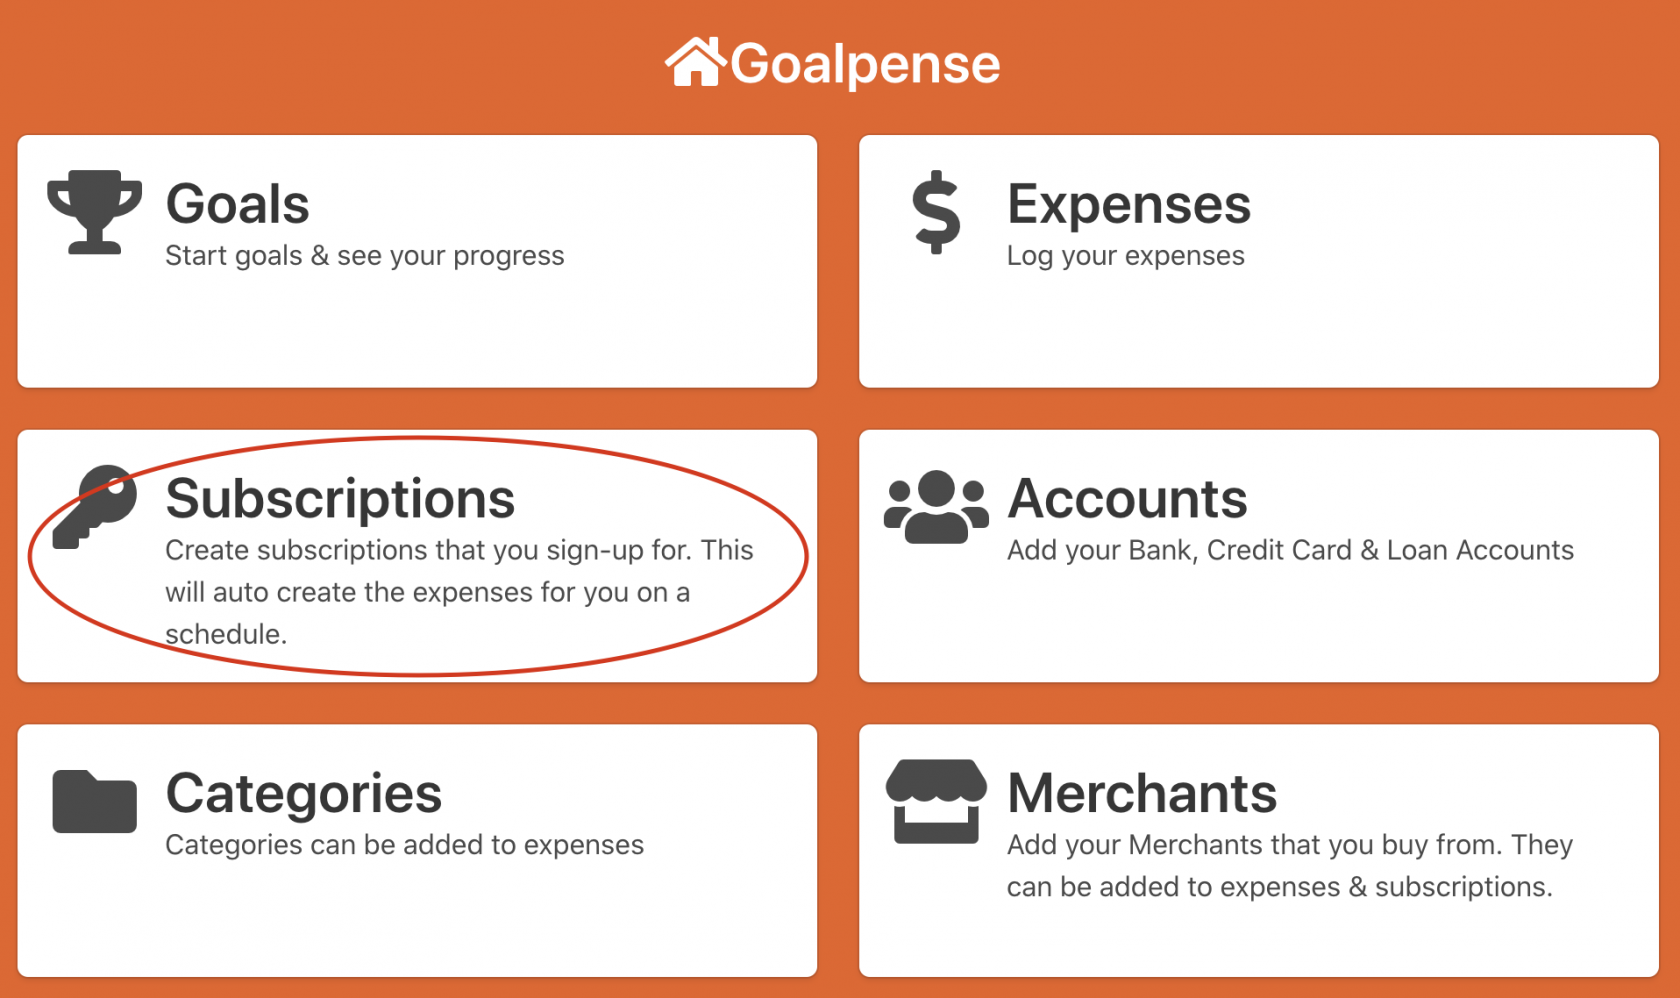Click the Accounts people group icon
1680x998 pixels.
pyautogui.click(x=936, y=506)
